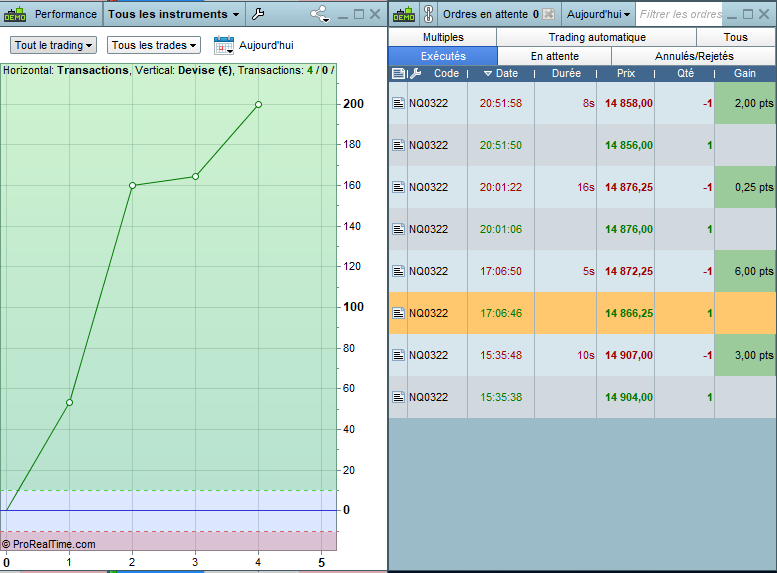This screenshot has height=573, width=777.
Task: Click price 14 856,00 cell
Action: [x=625, y=145]
